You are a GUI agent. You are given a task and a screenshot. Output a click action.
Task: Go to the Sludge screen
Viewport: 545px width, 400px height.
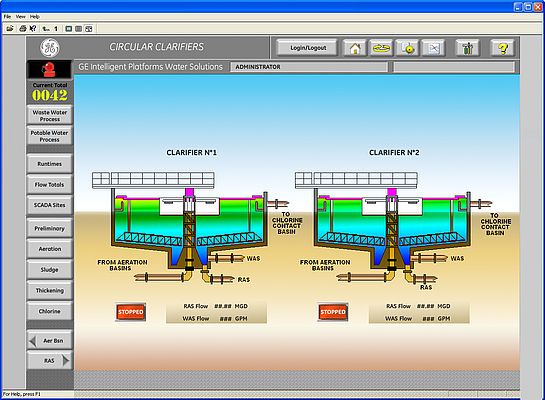[x=50, y=270]
